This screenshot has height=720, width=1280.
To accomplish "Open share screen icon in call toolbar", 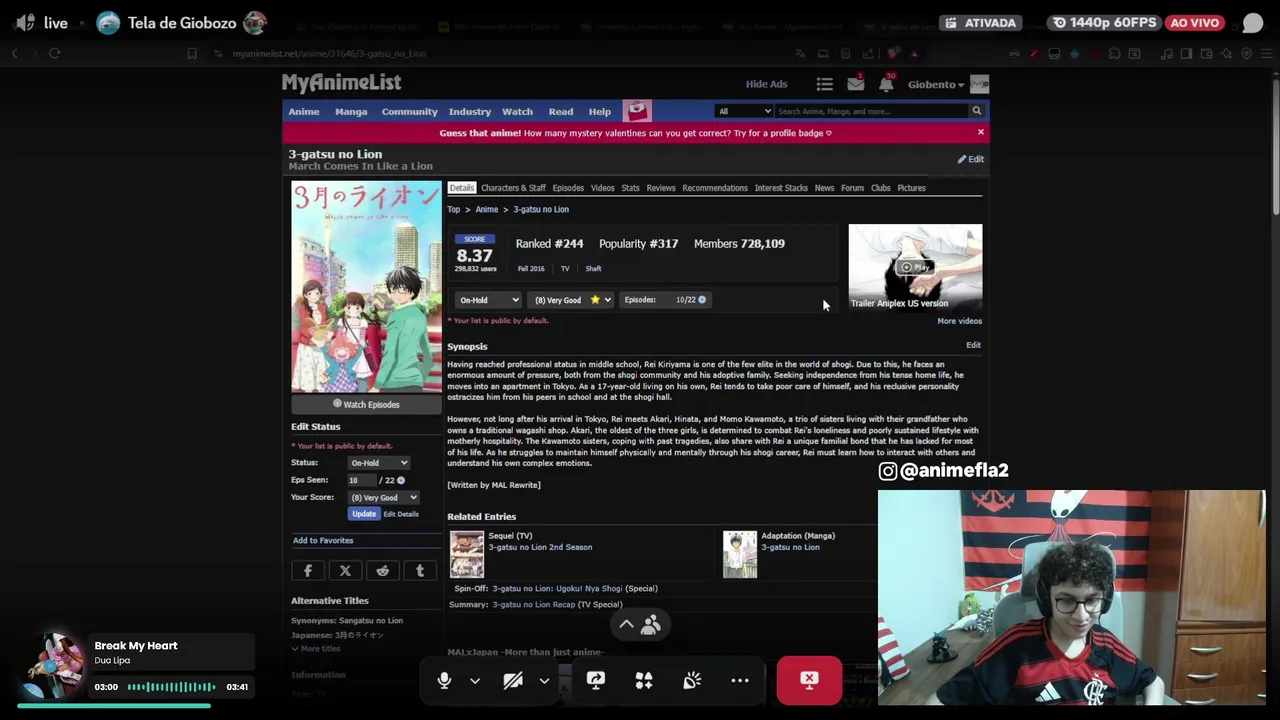I will pos(595,680).
